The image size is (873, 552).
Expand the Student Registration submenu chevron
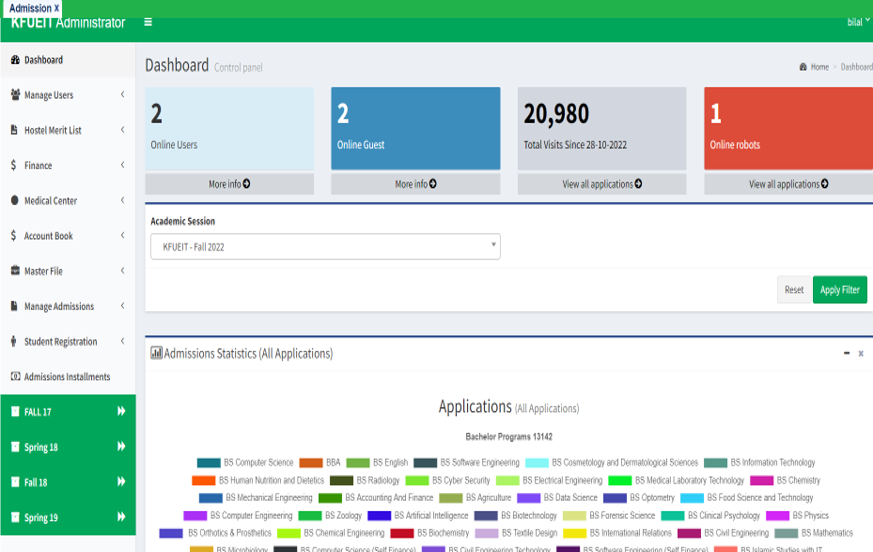tap(122, 340)
